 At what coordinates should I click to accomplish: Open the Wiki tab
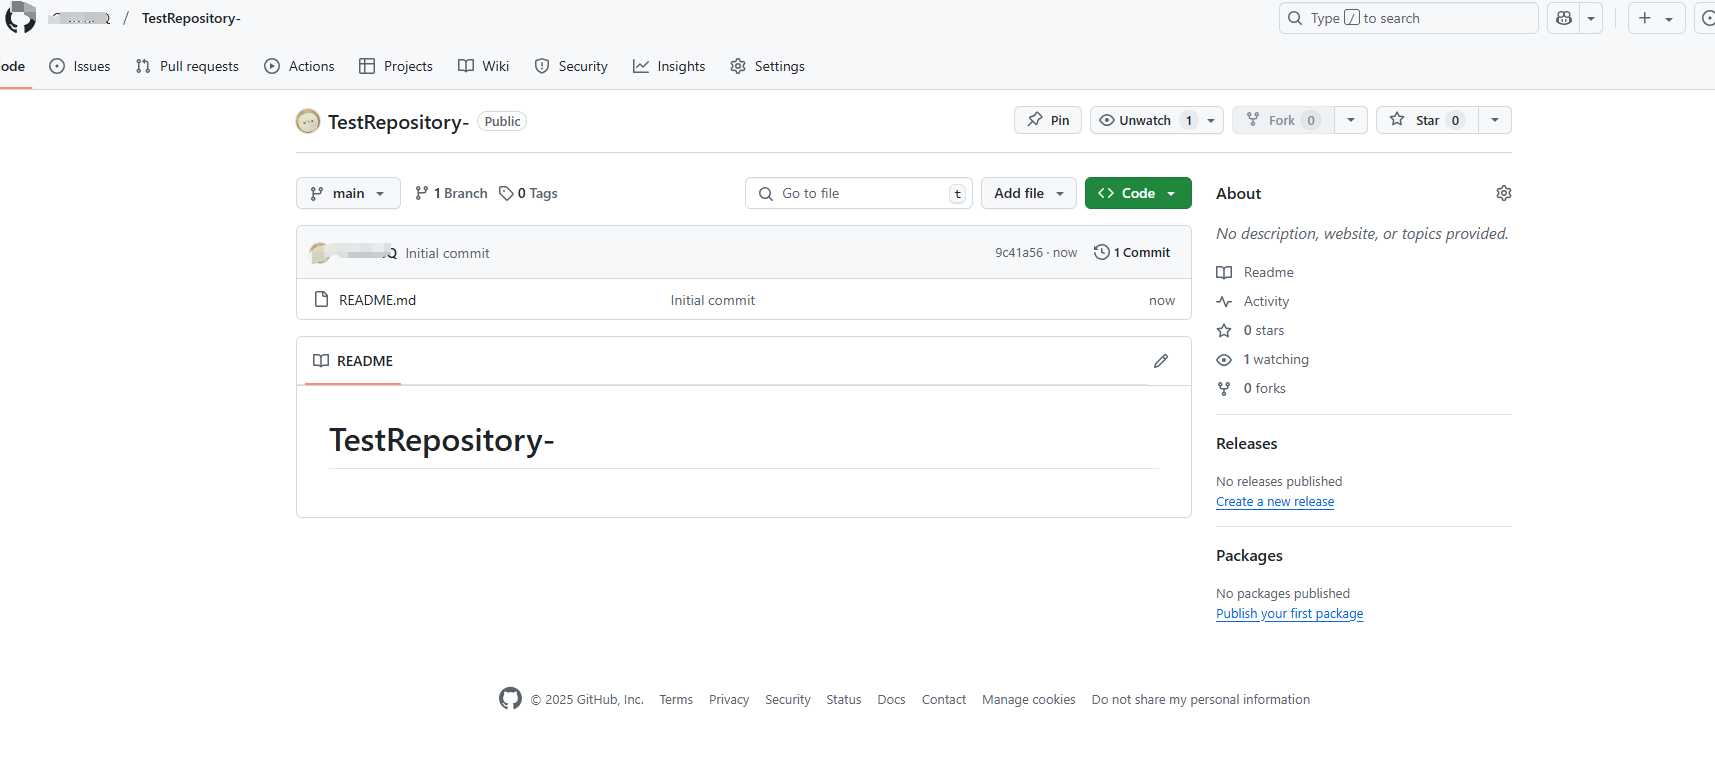484,66
